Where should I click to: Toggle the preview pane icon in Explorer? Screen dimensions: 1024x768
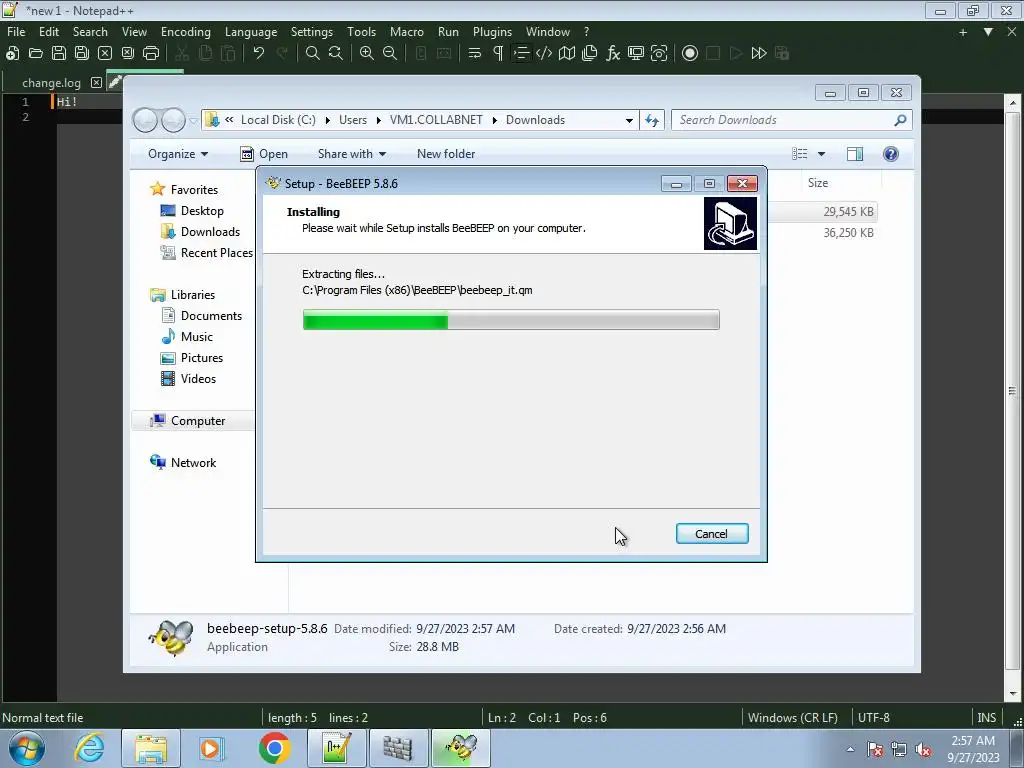click(854, 154)
